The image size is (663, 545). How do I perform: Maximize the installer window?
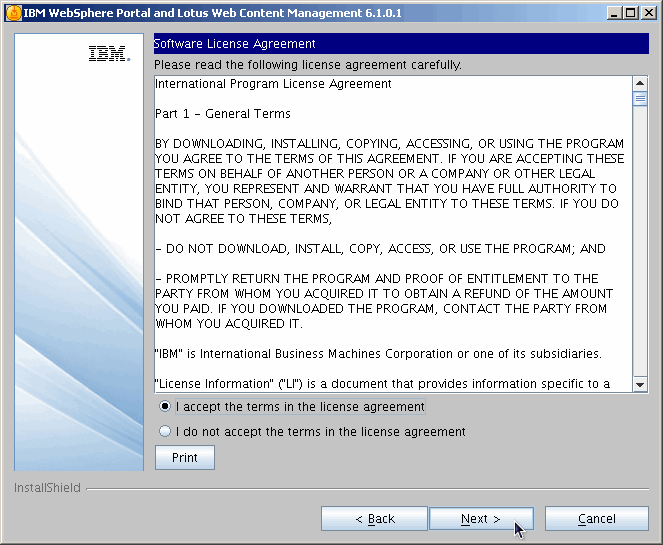pos(629,13)
